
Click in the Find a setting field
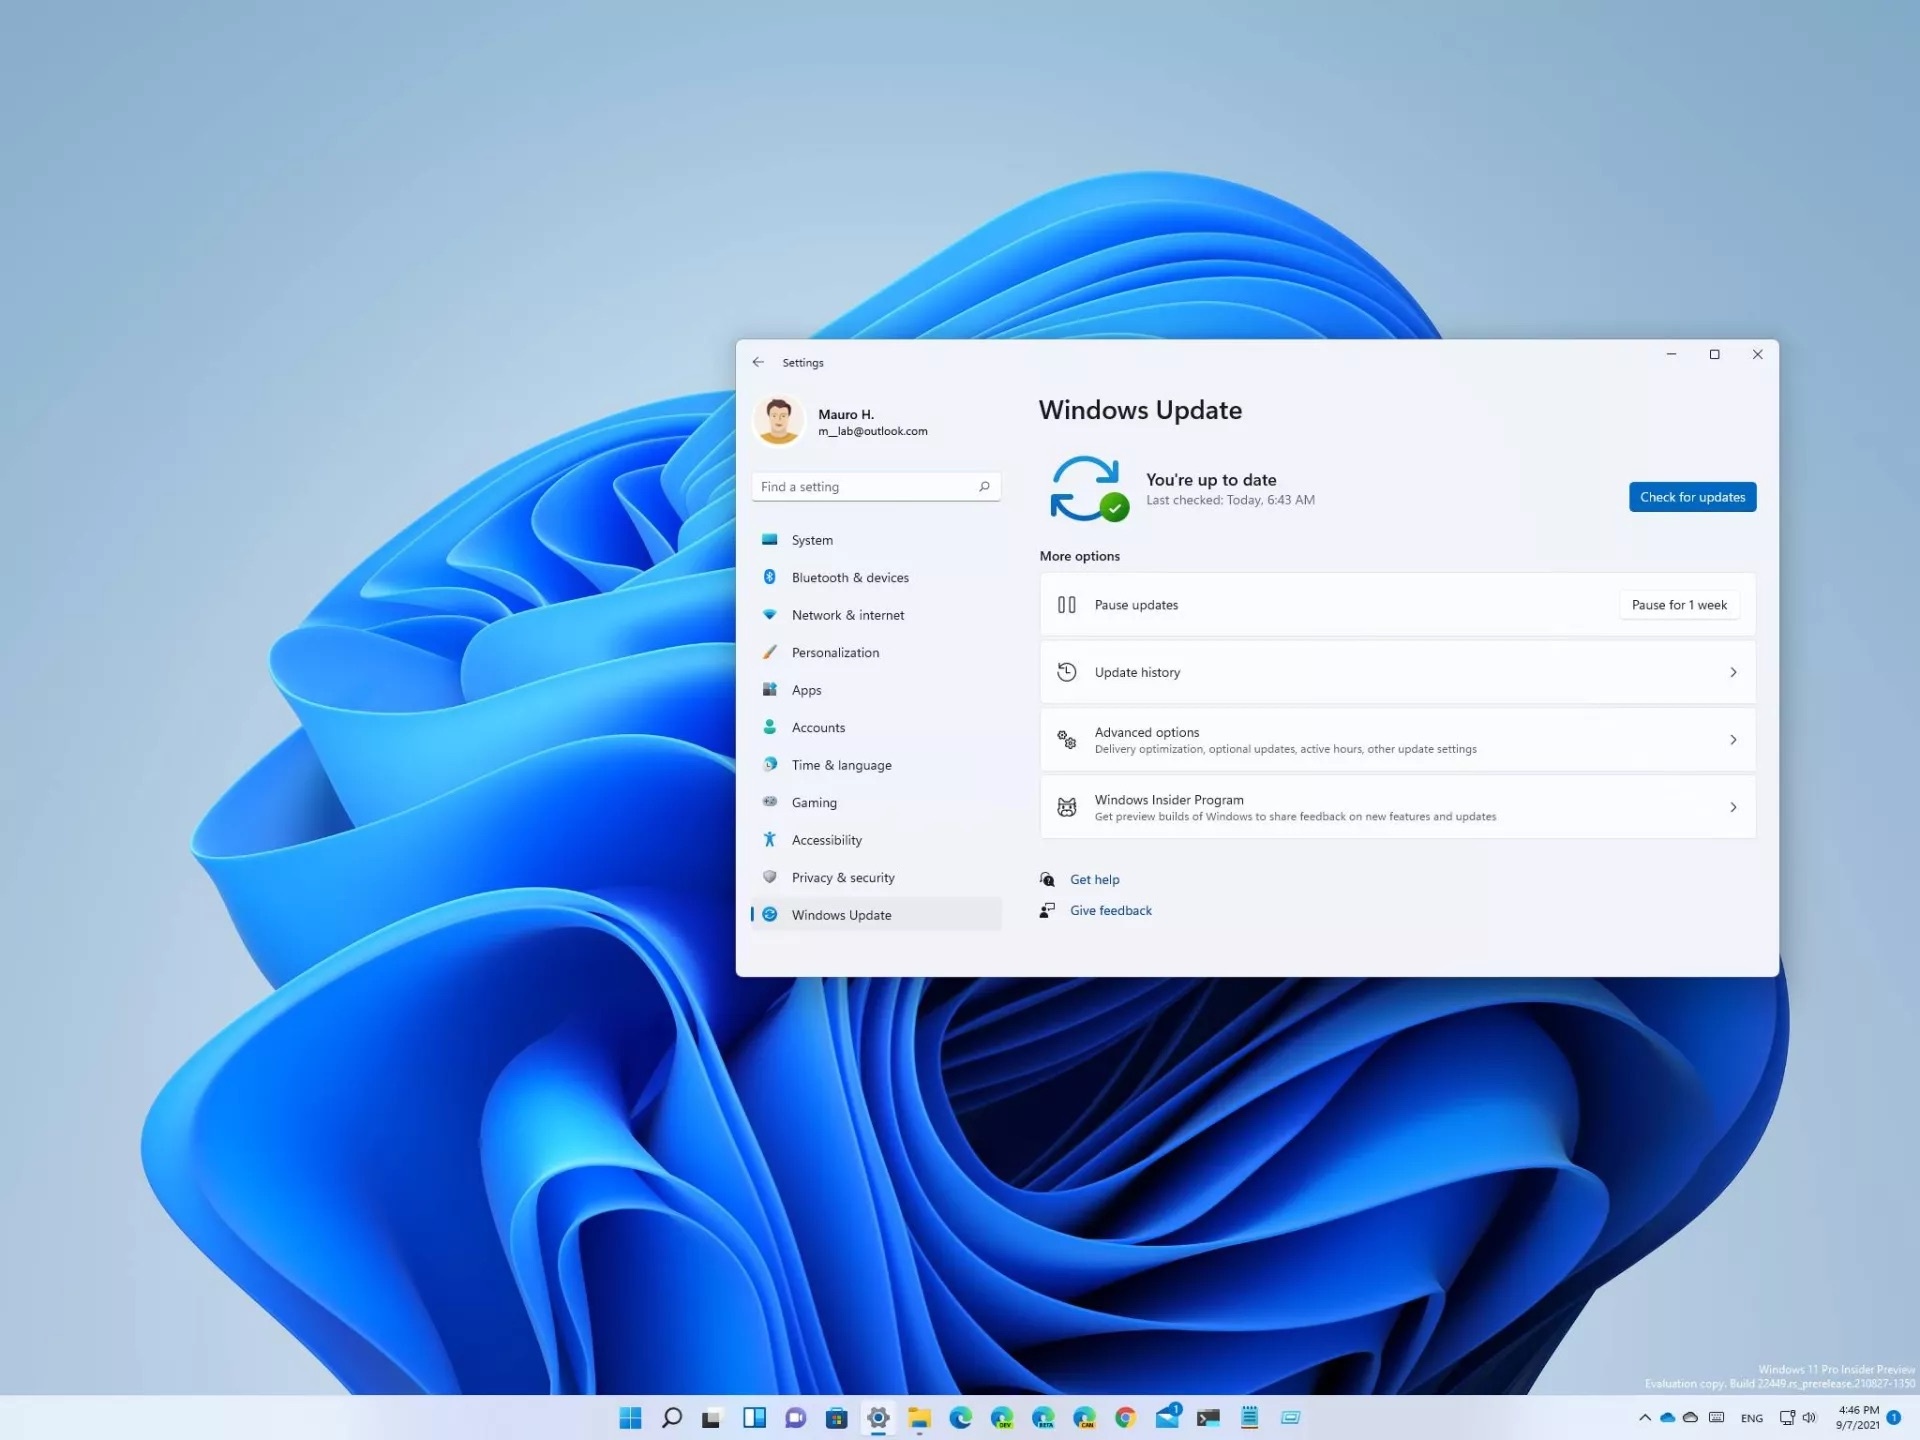[860, 487]
